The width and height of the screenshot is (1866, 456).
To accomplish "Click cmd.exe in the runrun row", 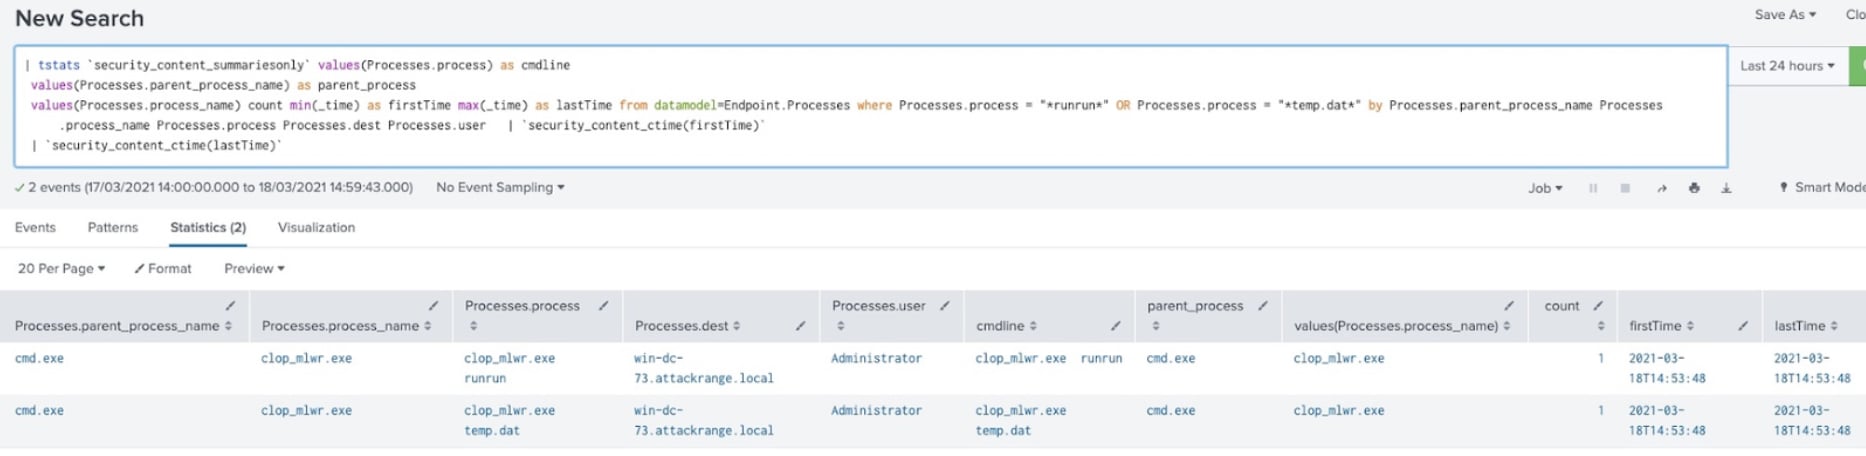I will point(39,358).
